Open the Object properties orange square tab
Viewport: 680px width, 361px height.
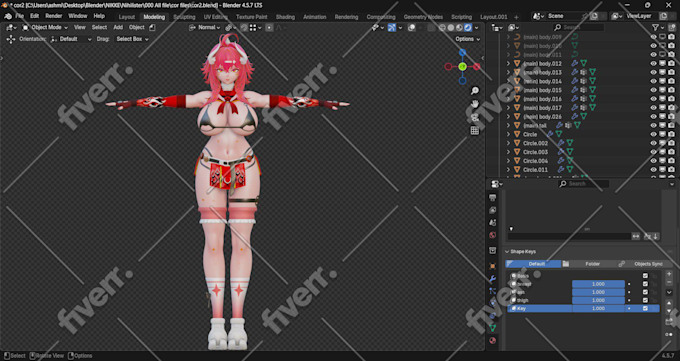[x=493, y=266]
